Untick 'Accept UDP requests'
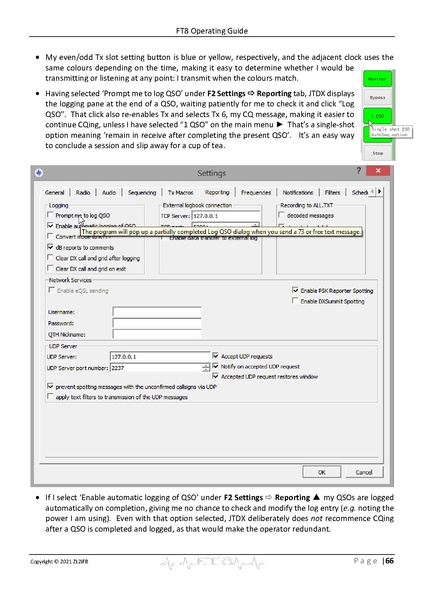The width and height of the screenshot is (424, 600). [x=215, y=356]
